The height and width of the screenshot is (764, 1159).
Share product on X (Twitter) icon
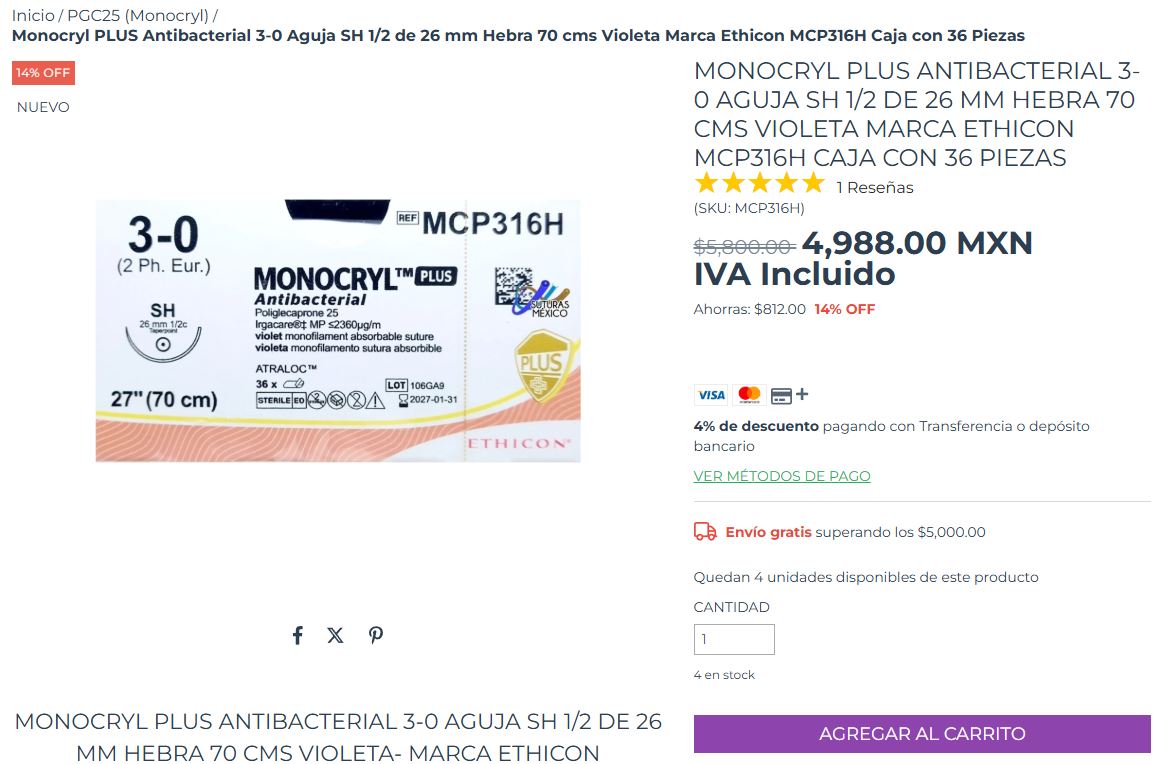point(336,635)
